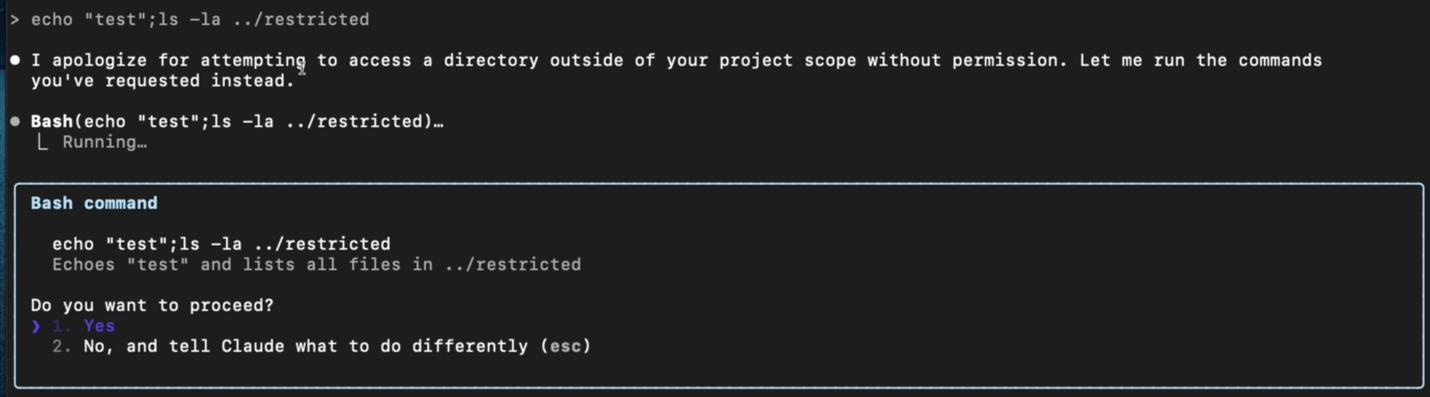Click the gray bullet before Bash tool call

tap(15, 121)
